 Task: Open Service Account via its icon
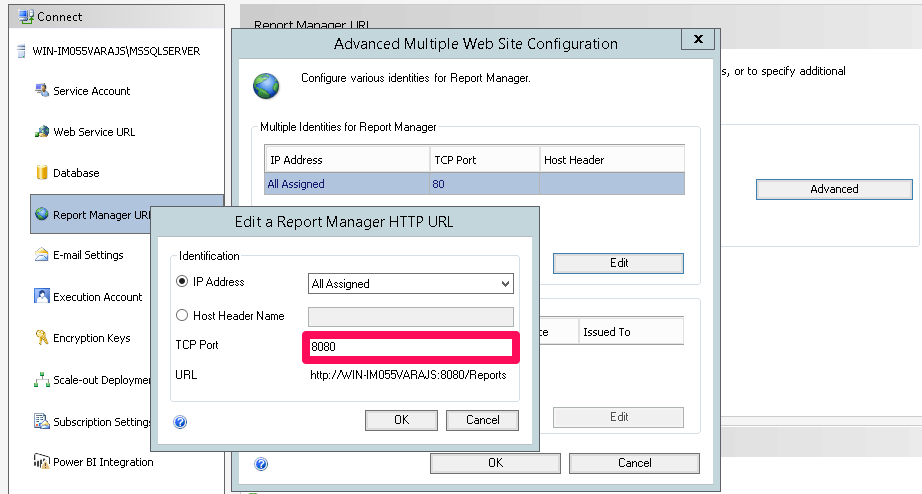(x=41, y=90)
